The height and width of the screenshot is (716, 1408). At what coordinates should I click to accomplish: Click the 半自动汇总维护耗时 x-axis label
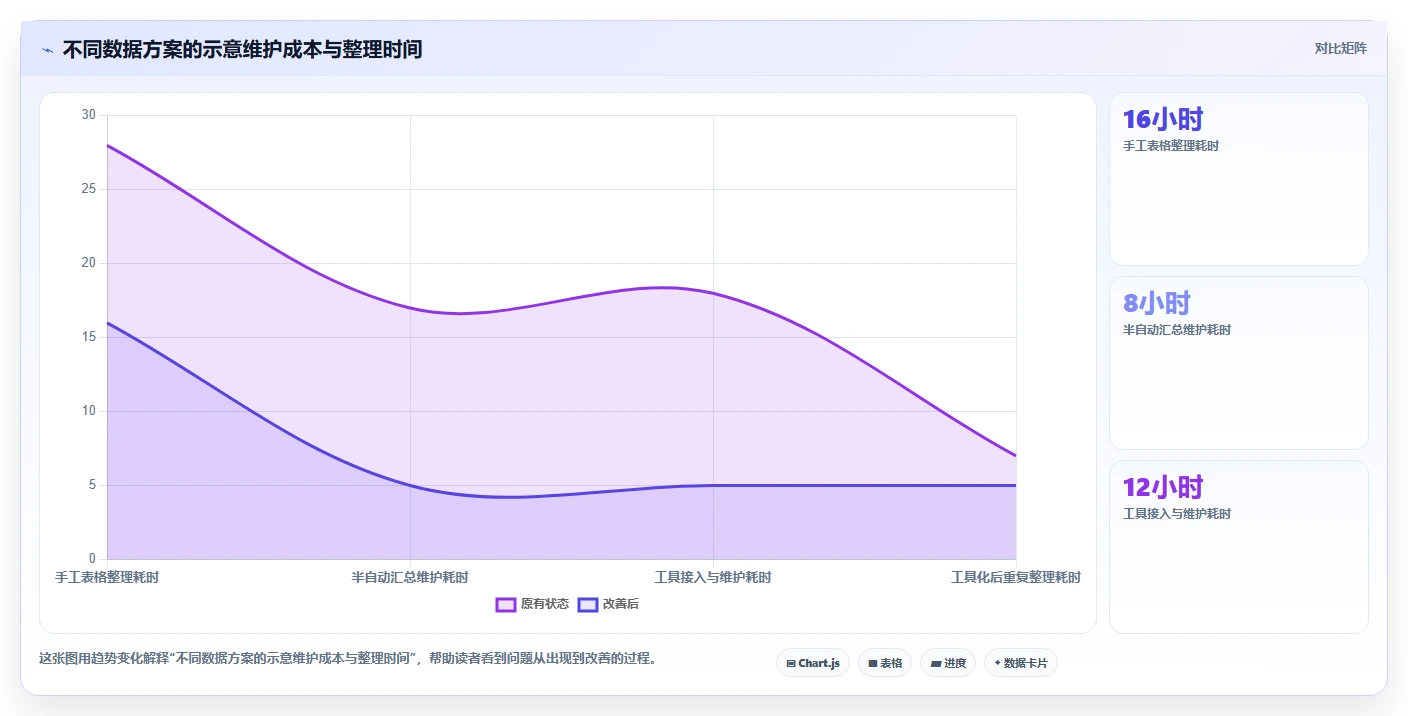pos(410,577)
